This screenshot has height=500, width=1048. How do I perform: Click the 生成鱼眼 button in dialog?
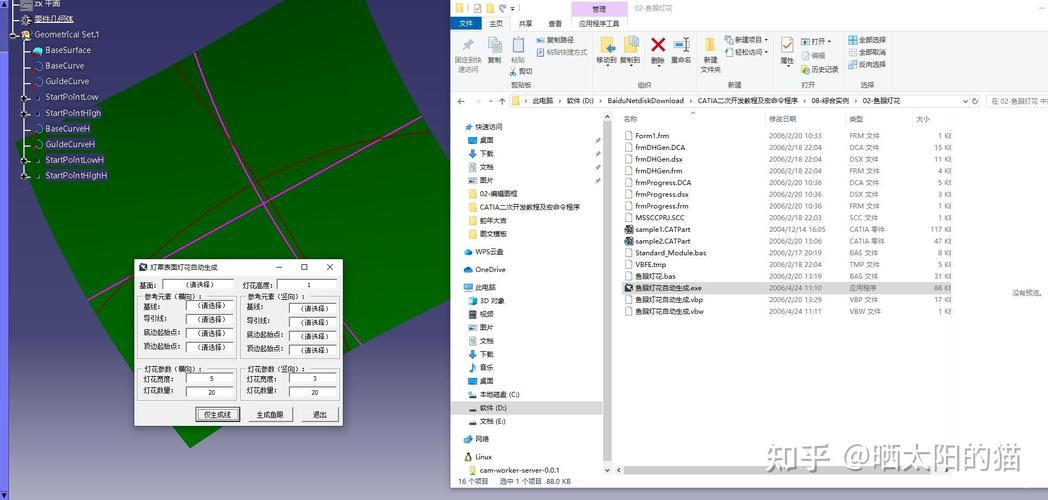pos(269,414)
